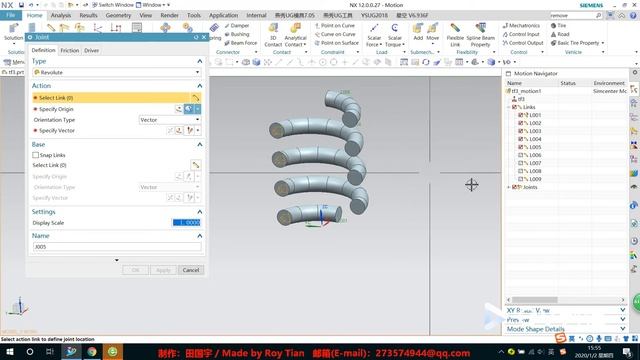The height and width of the screenshot is (360, 640).
Task: Collapse the Settings section
Action: (200, 212)
